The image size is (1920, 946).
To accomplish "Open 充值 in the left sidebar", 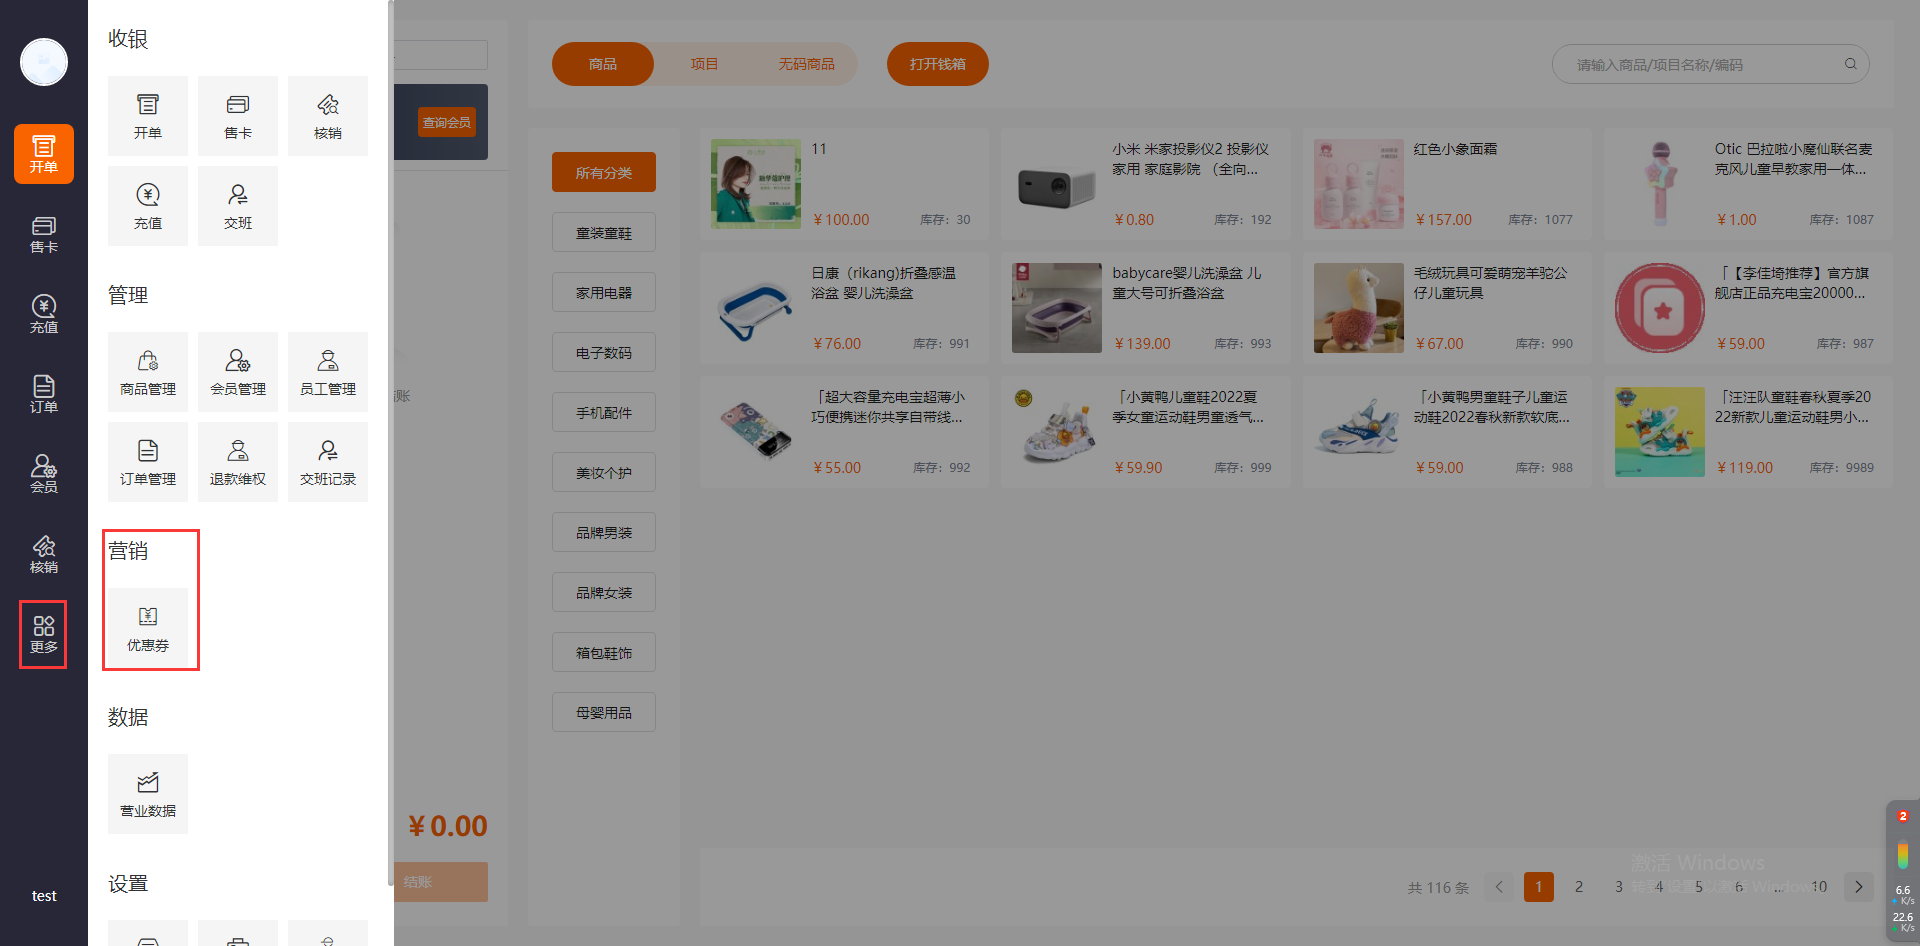I will [x=44, y=314].
